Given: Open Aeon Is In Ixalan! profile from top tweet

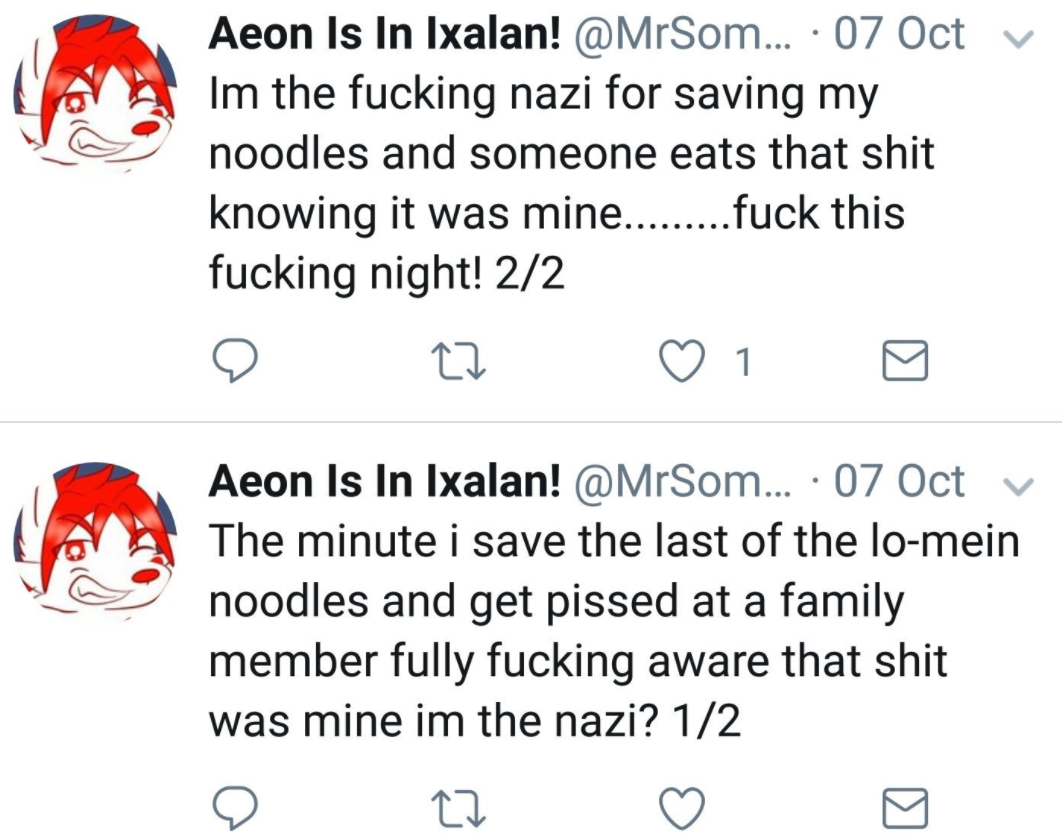Looking at the screenshot, I should pyautogui.click(x=385, y=34).
